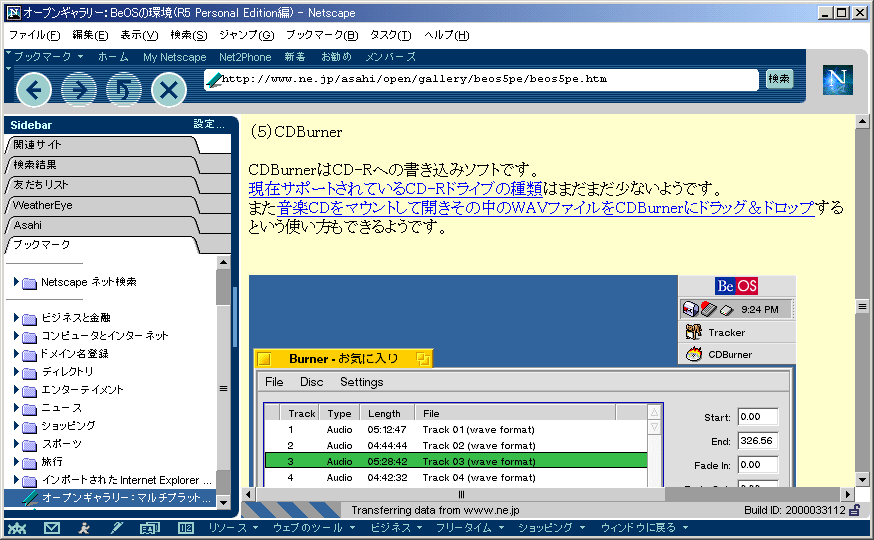Click the security lock icon in status bar
The width and height of the screenshot is (874, 540).
tap(854, 510)
